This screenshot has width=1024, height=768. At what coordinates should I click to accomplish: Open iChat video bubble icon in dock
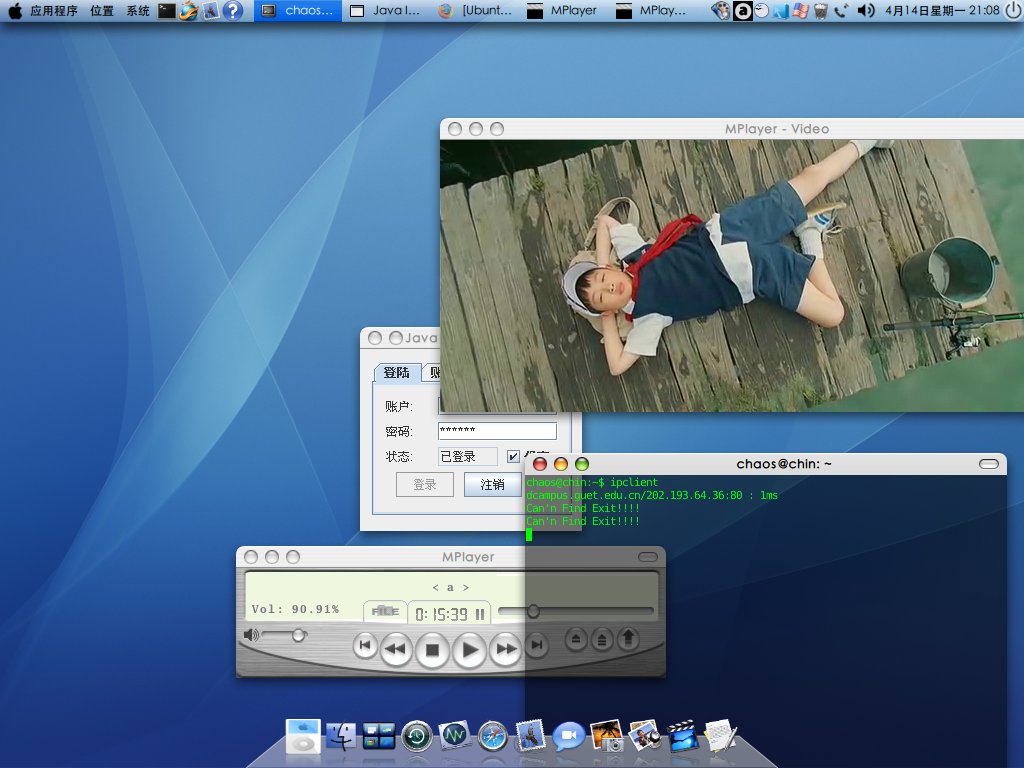coord(568,736)
